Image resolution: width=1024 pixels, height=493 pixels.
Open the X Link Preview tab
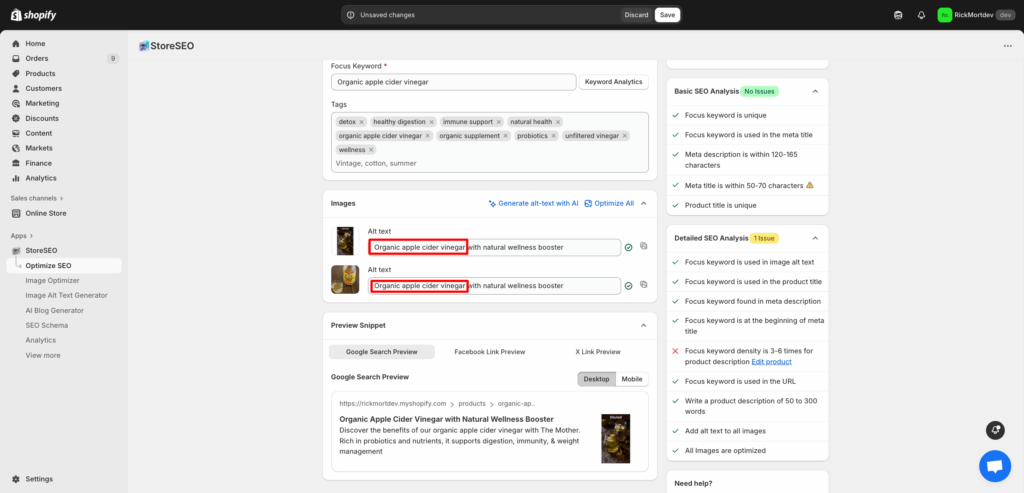point(597,352)
